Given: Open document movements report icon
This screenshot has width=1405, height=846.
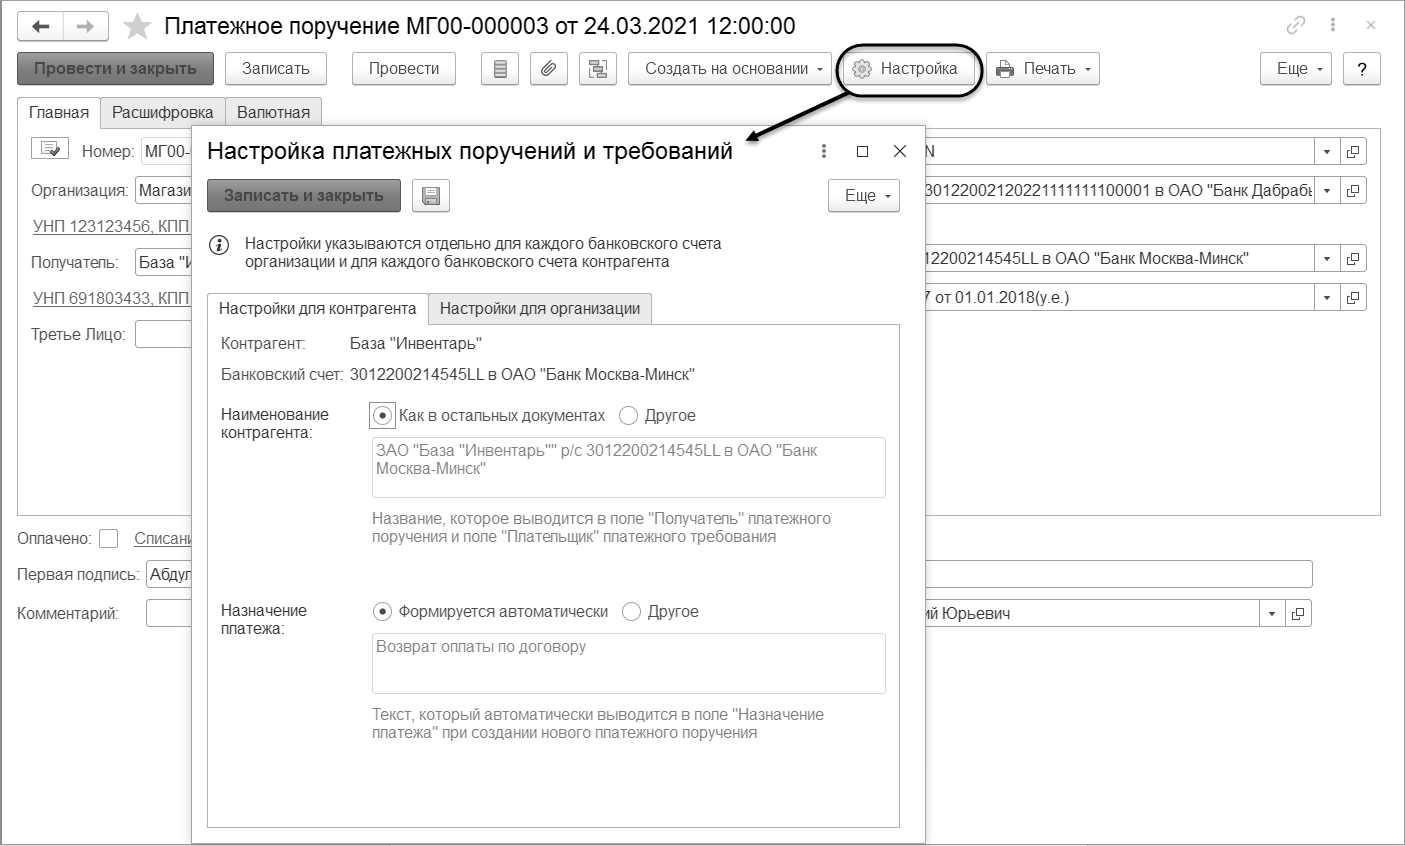Looking at the screenshot, I should (501, 69).
